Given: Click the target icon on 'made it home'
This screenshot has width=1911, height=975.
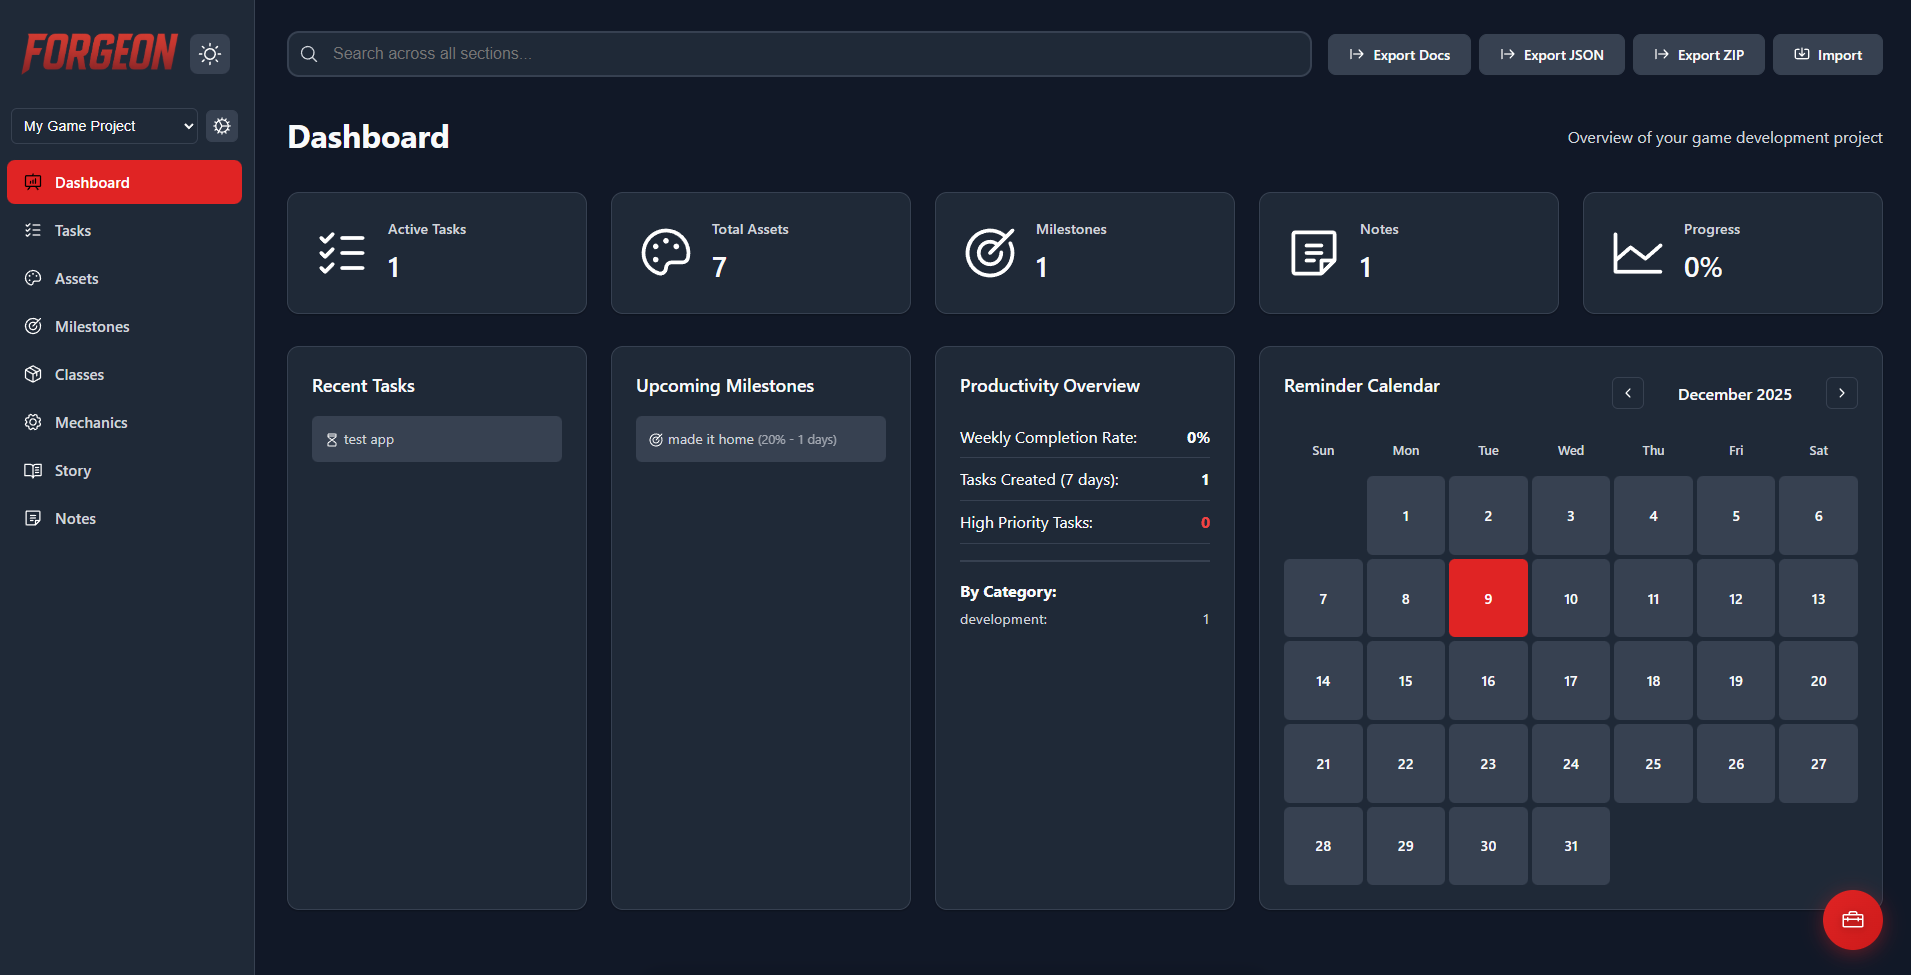Looking at the screenshot, I should tap(656, 440).
